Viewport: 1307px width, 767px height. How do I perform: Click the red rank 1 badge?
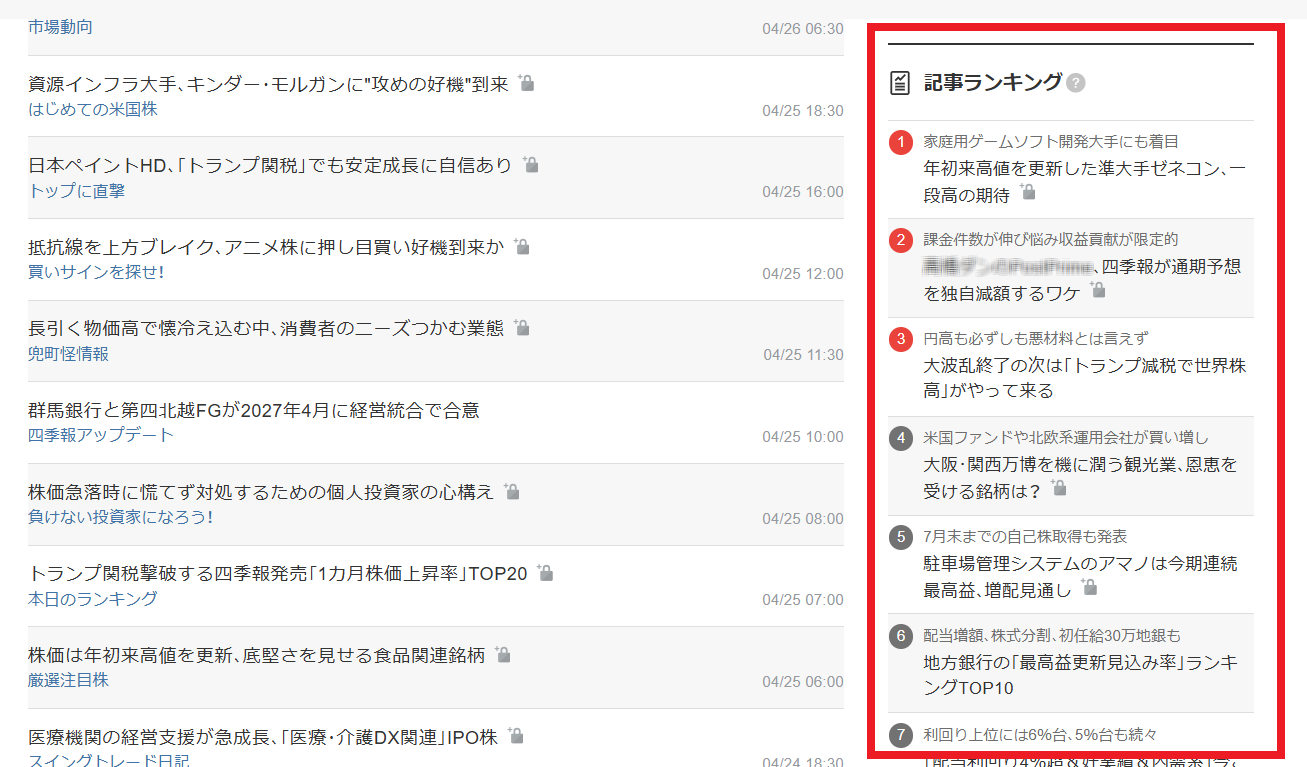click(x=901, y=142)
